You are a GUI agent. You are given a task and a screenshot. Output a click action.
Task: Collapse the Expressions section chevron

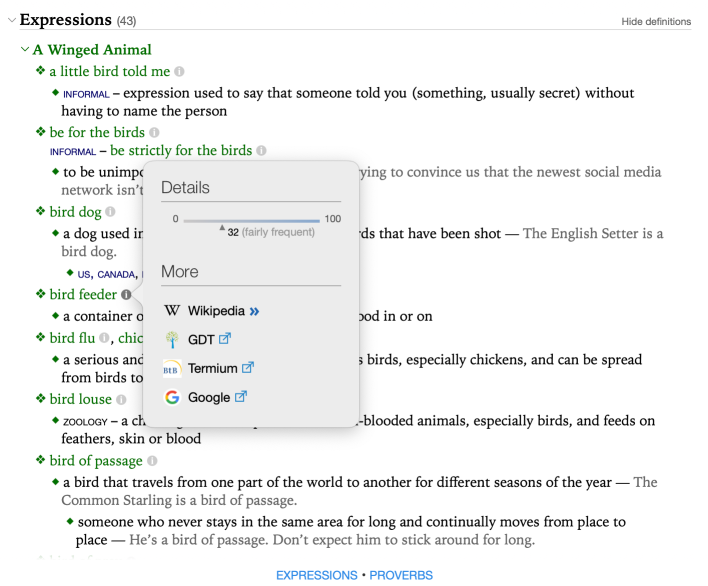click(11, 20)
